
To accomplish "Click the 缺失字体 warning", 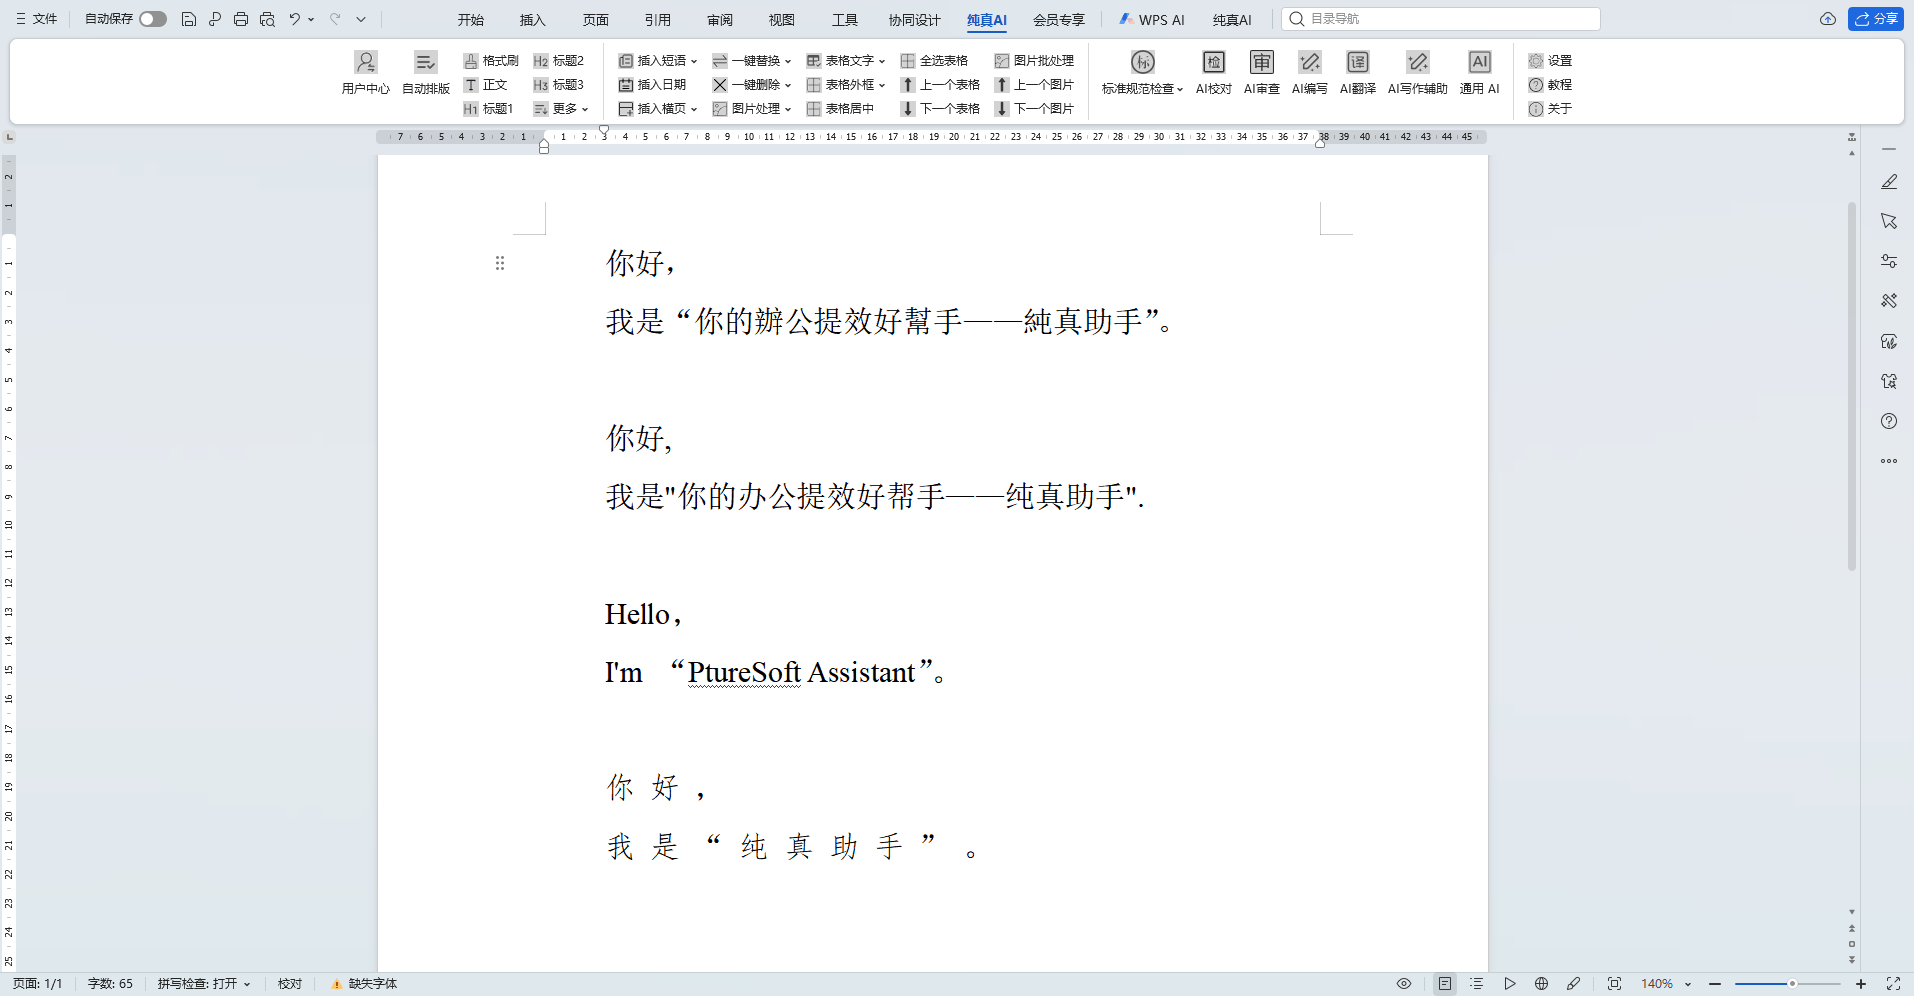I will 365,984.
